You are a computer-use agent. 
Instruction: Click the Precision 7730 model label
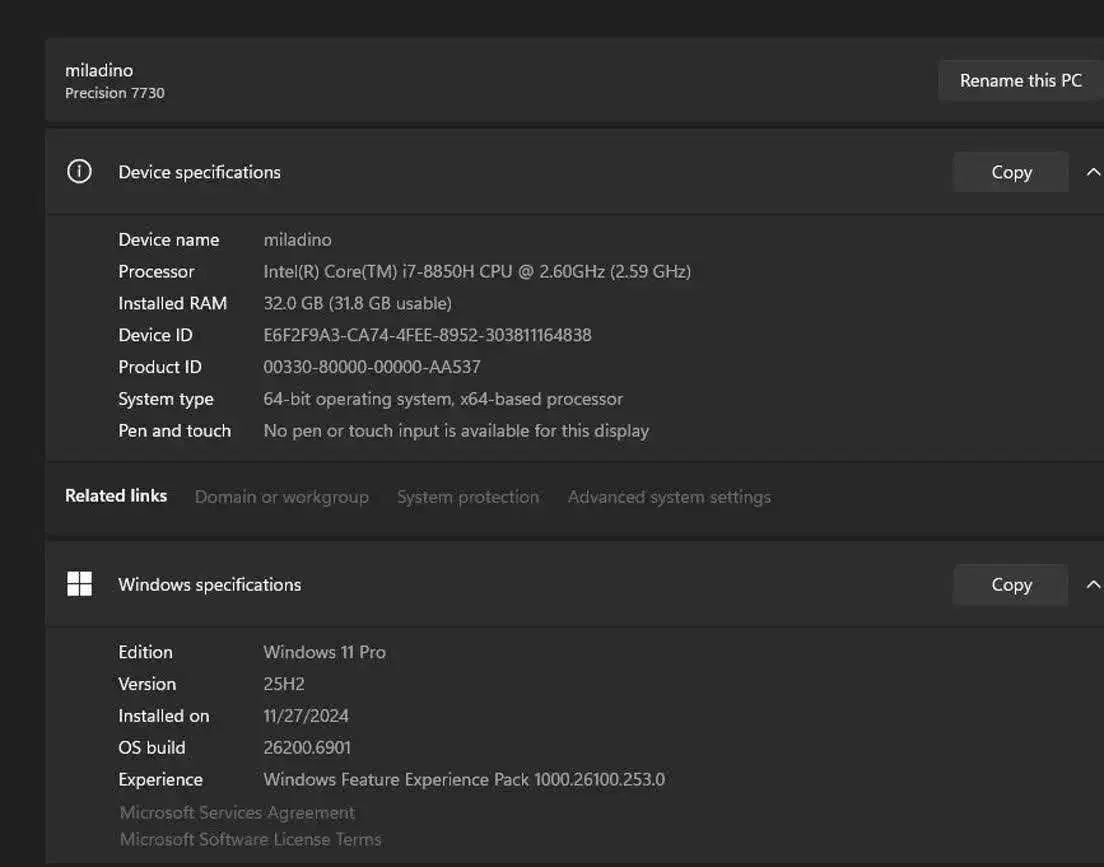coord(114,93)
